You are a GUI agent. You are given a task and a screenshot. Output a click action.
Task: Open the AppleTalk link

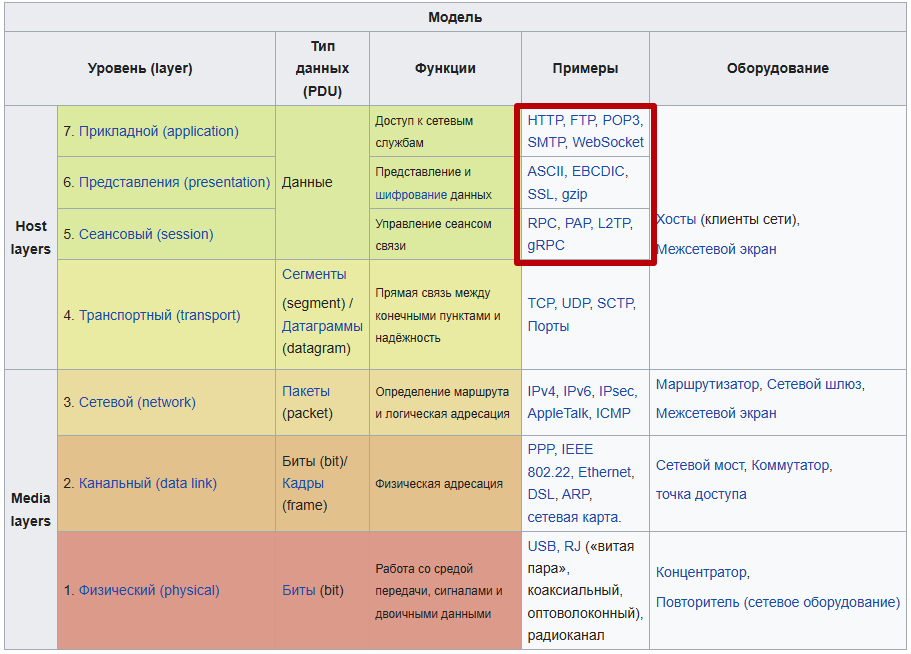point(558,413)
